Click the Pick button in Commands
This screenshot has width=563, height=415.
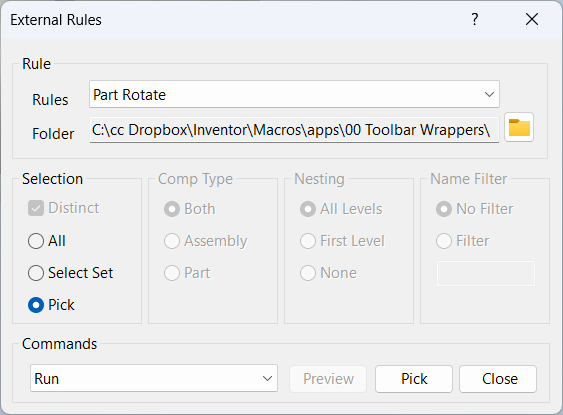(x=414, y=379)
